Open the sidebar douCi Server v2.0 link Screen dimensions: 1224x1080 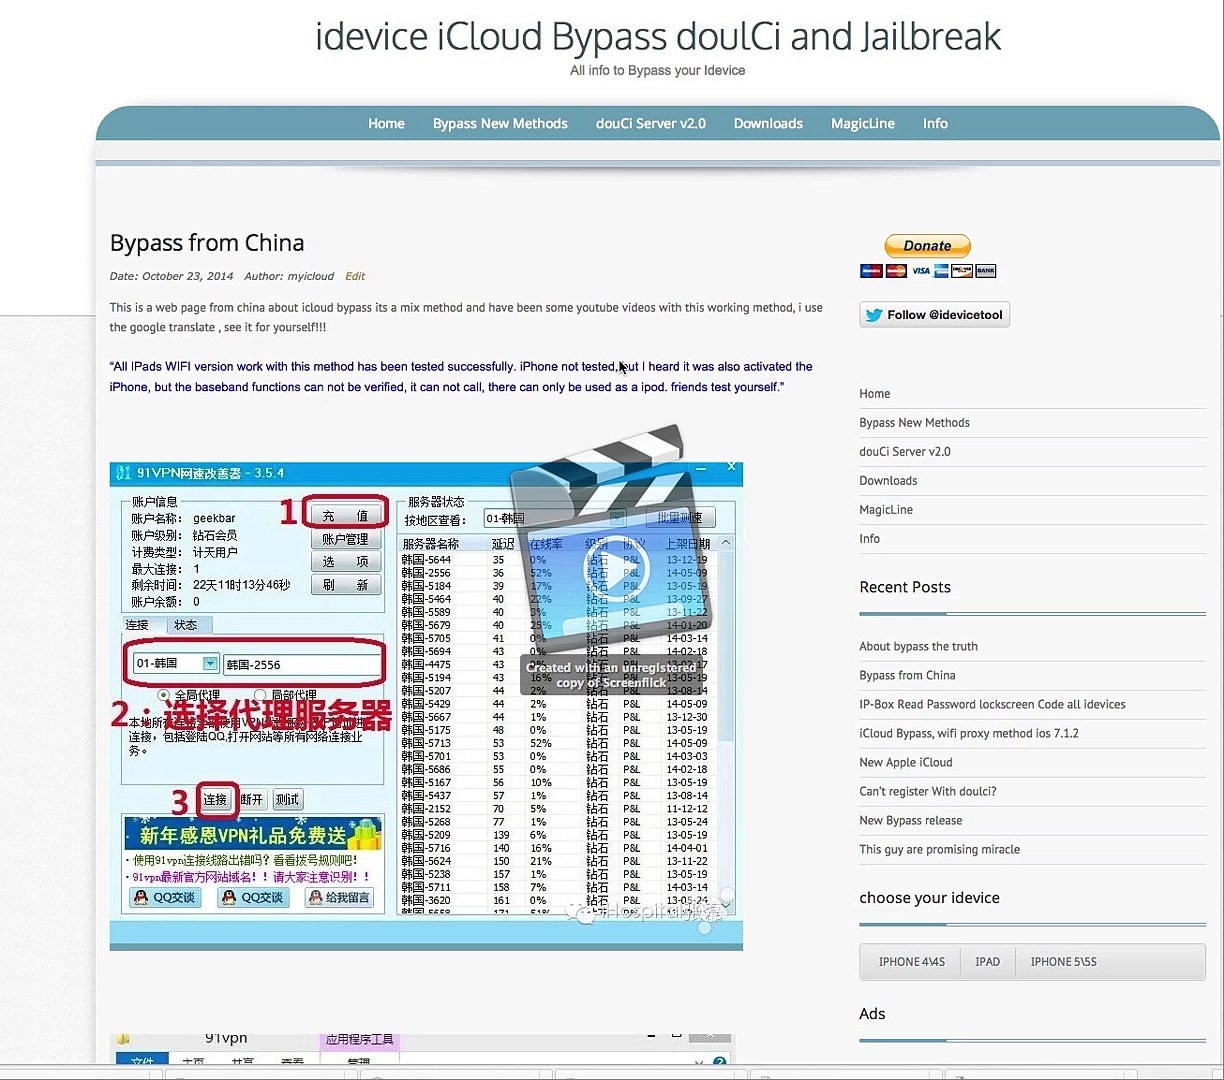click(x=905, y=452)
